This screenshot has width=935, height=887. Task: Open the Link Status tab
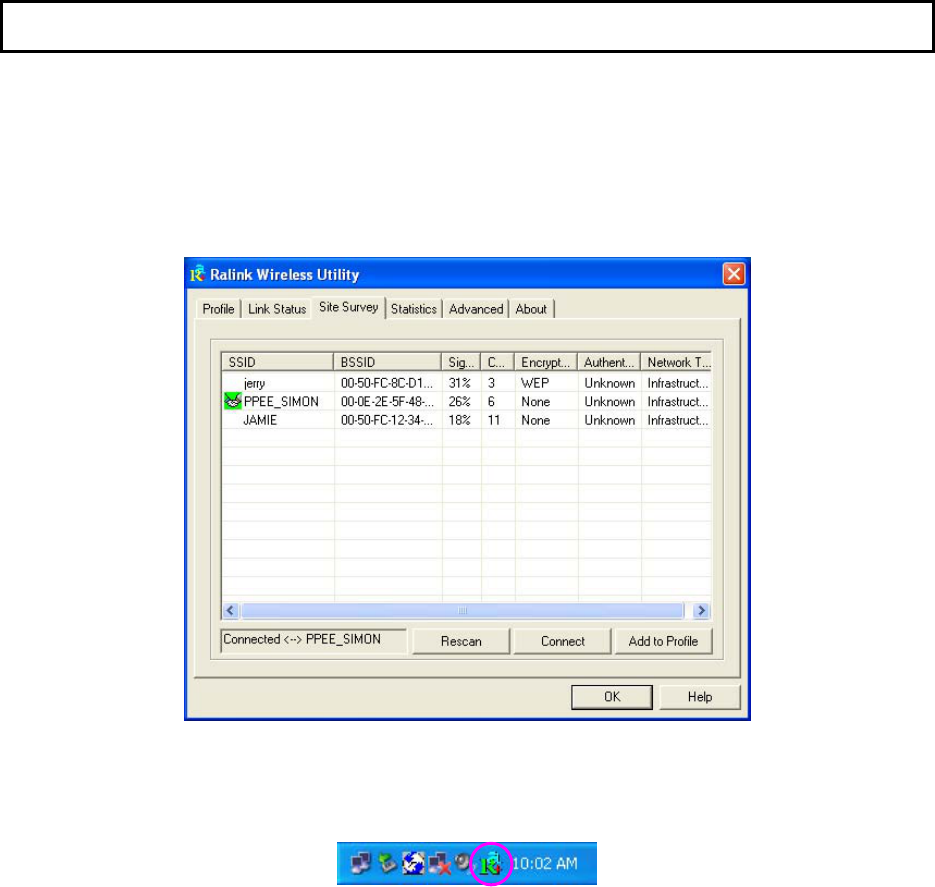pyautogui.click(x=277, y=309)
